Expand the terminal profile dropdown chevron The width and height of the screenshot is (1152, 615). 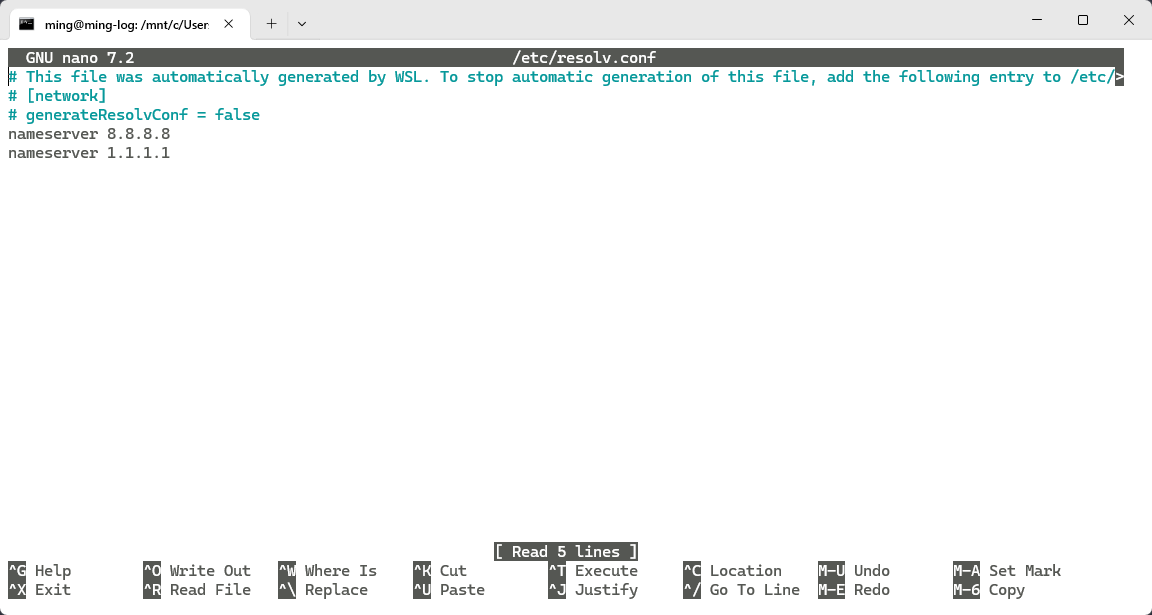pos(302,23)
